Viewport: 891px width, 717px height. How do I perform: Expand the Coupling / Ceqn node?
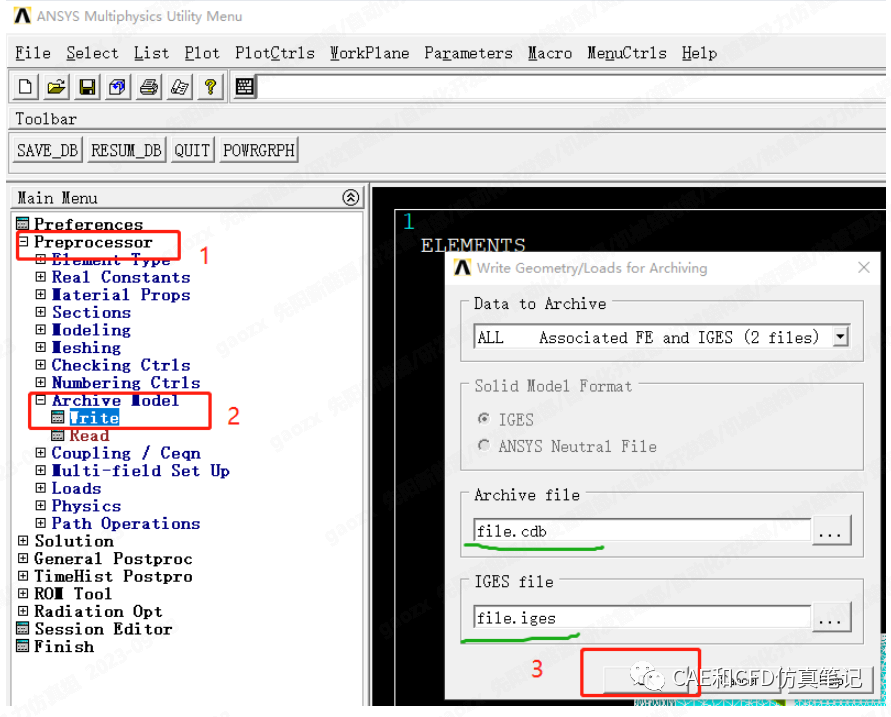(x=40, y=453)
